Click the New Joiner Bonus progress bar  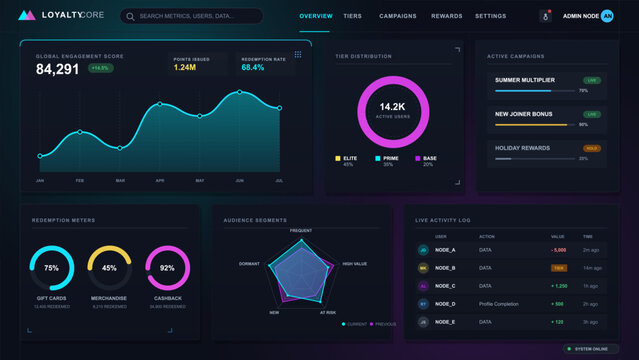[535, 125]
